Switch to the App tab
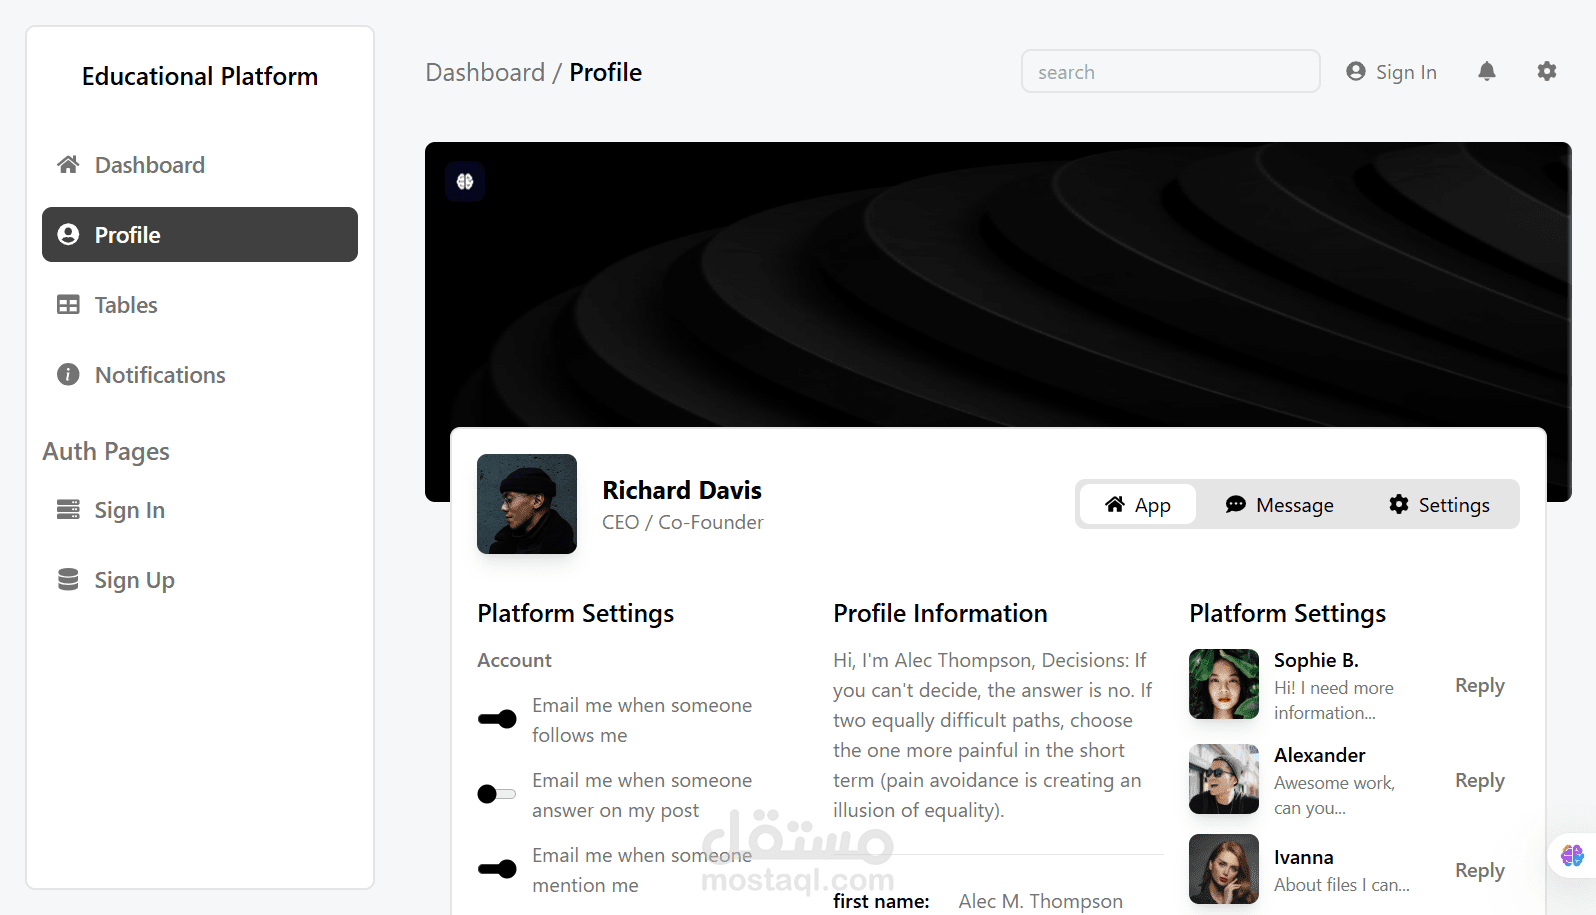1596x915 pixels. coord(1138,505)
